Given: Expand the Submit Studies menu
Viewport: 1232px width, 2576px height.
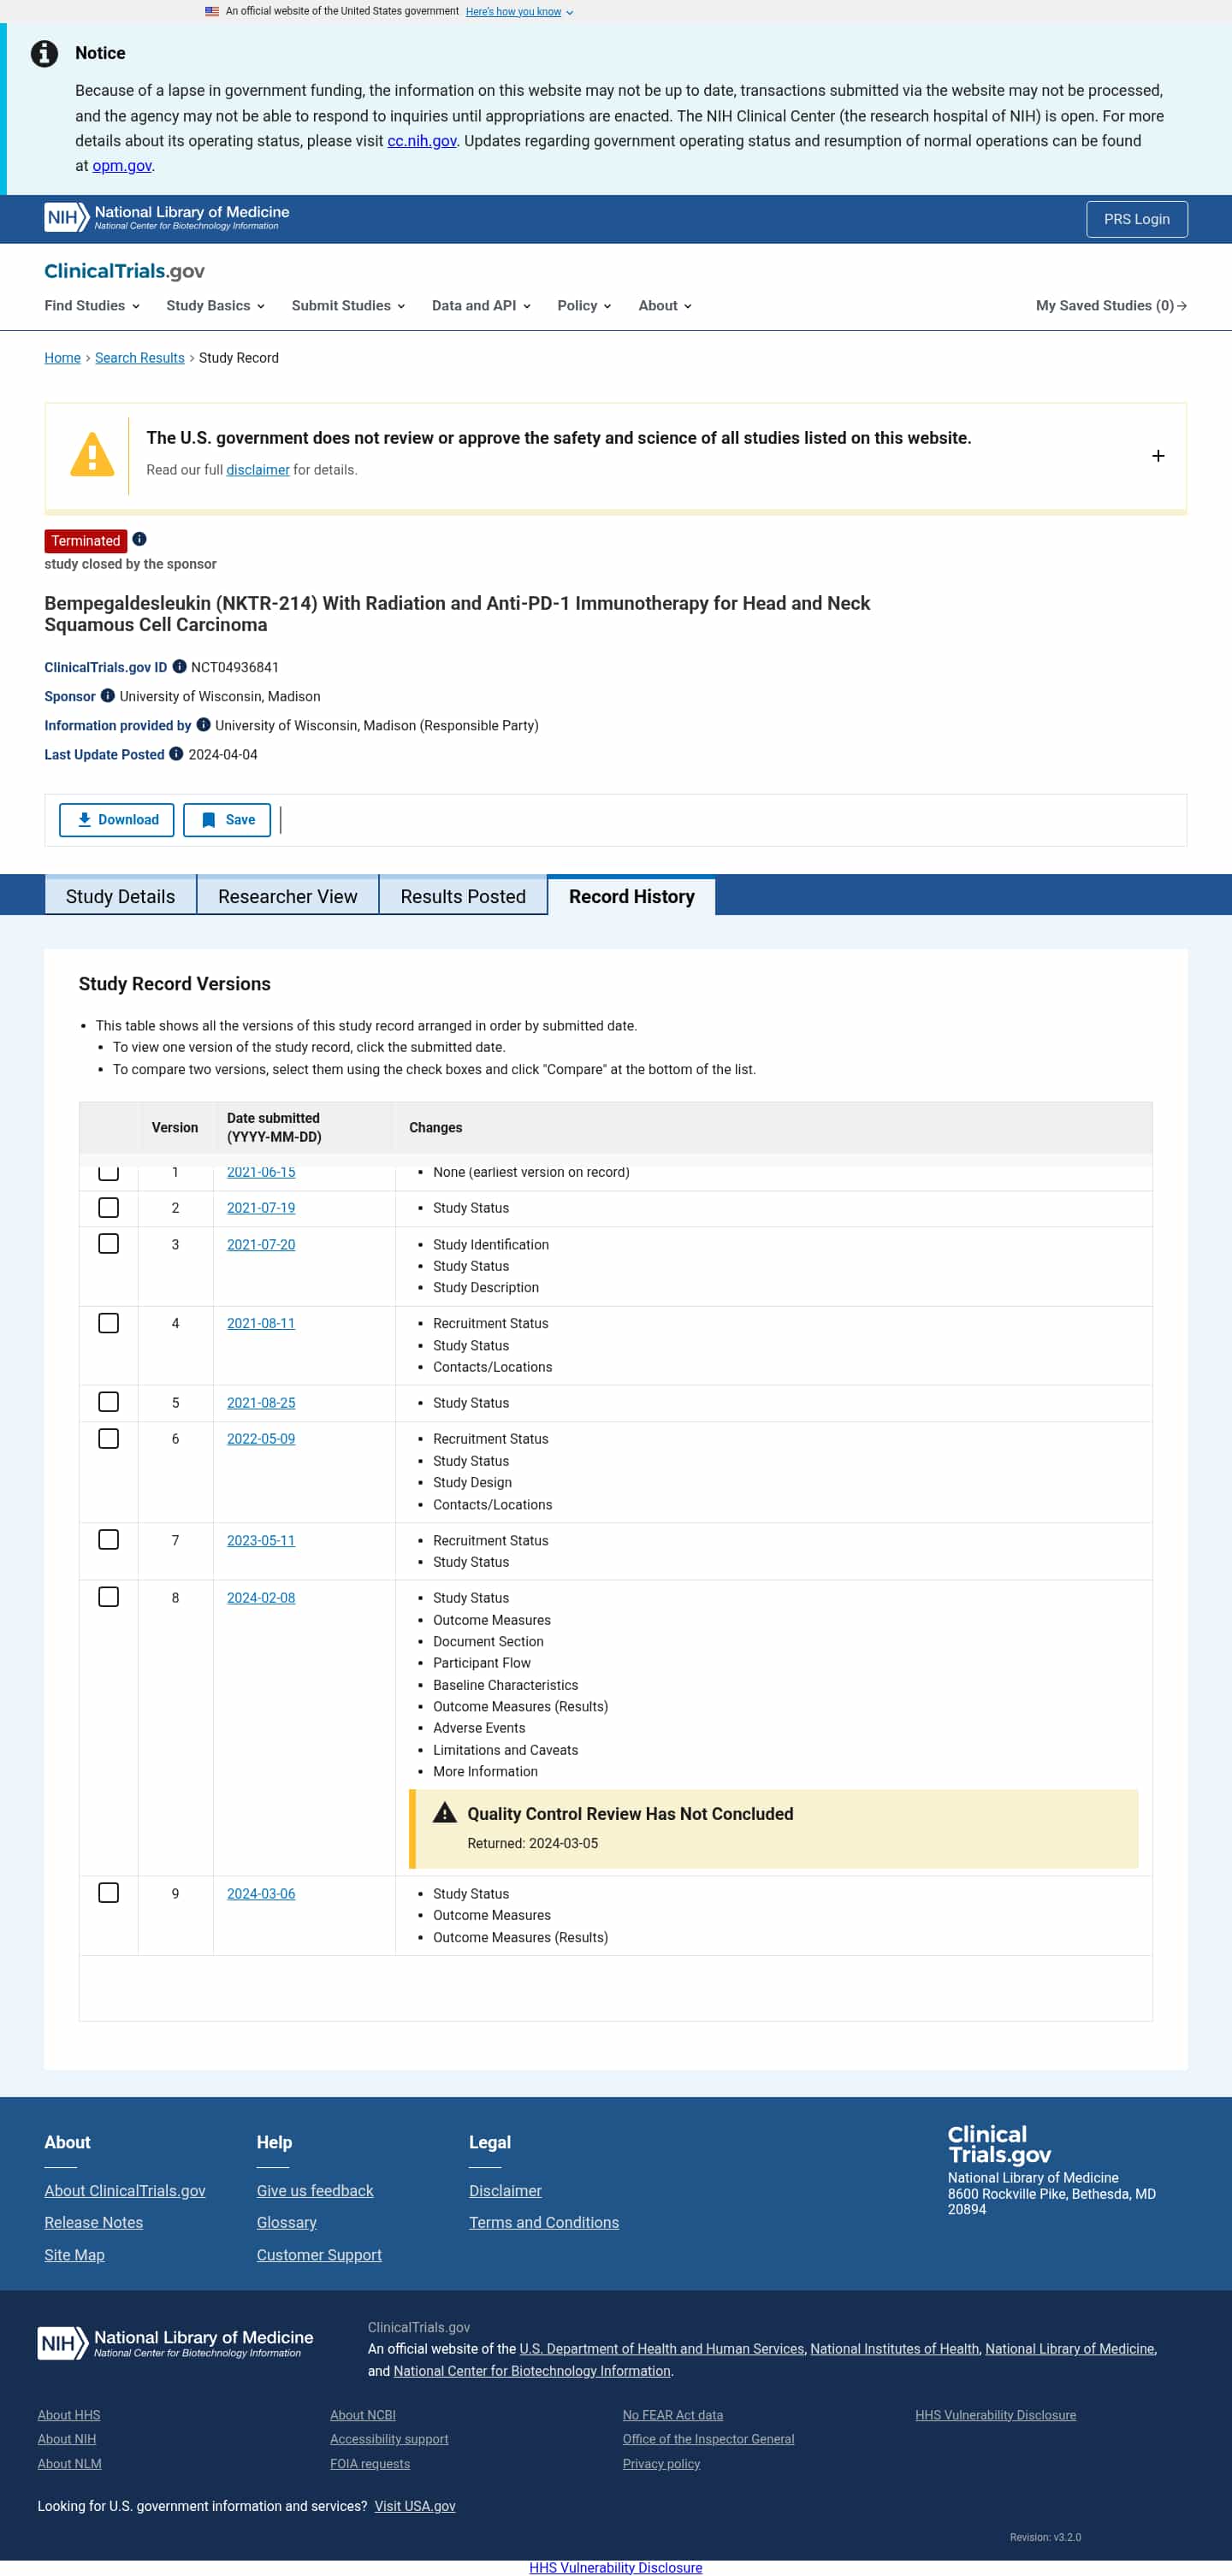Looking at the screenshot, I should [348, 305].
